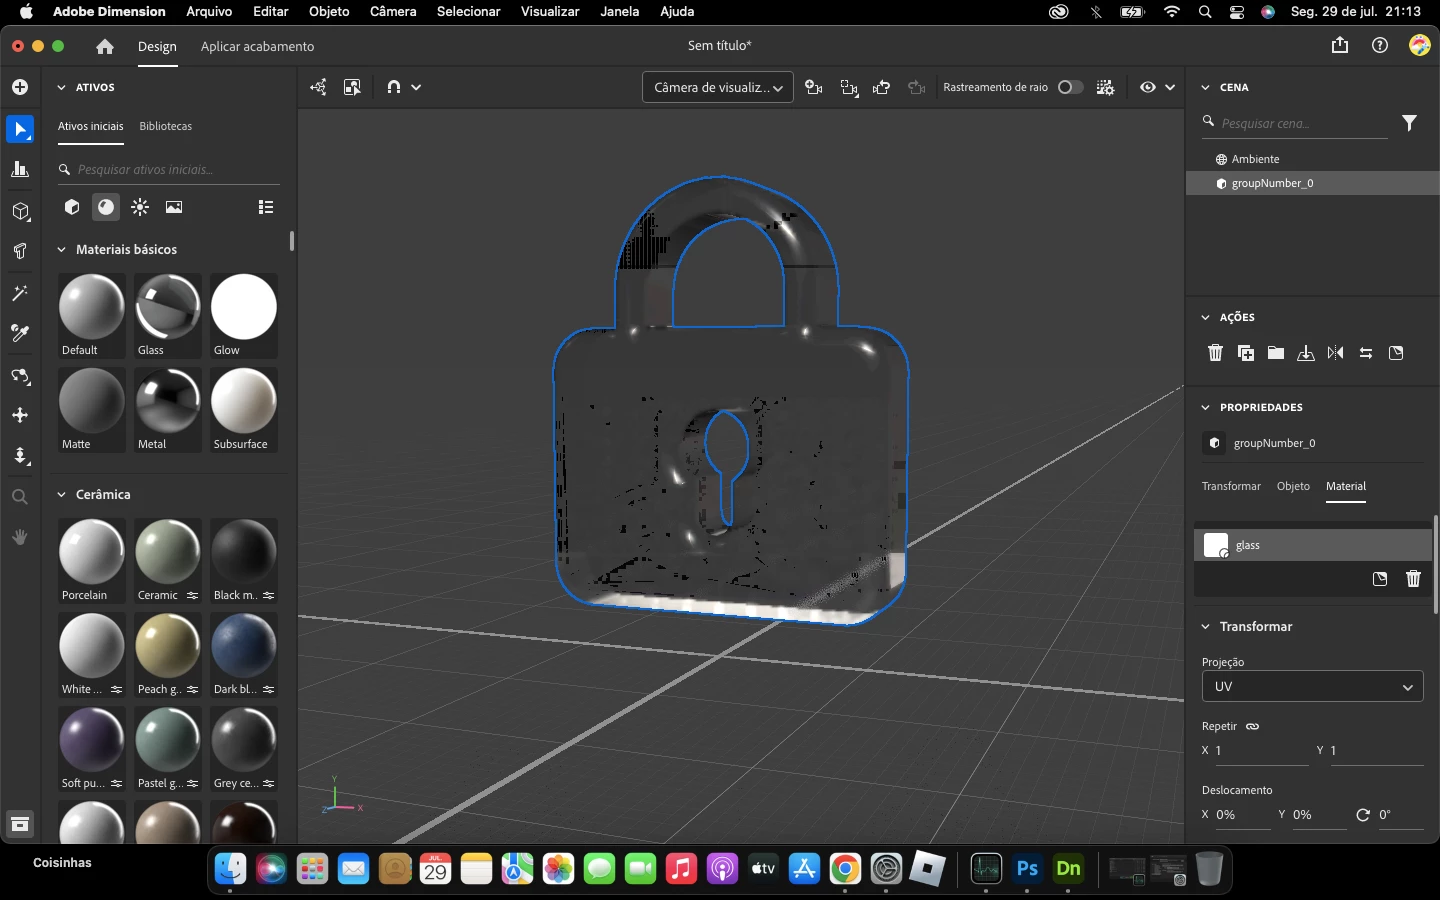Focus the Pesquisar ativos iniciais search field

169,169
